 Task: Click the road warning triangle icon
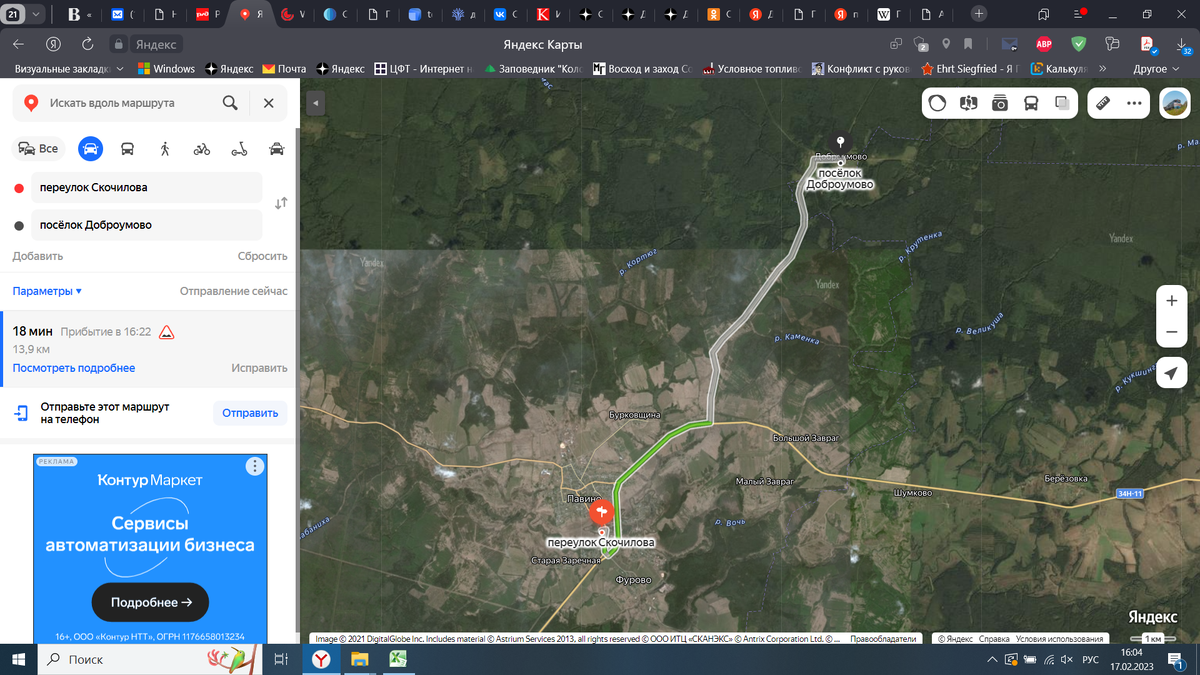167,332
